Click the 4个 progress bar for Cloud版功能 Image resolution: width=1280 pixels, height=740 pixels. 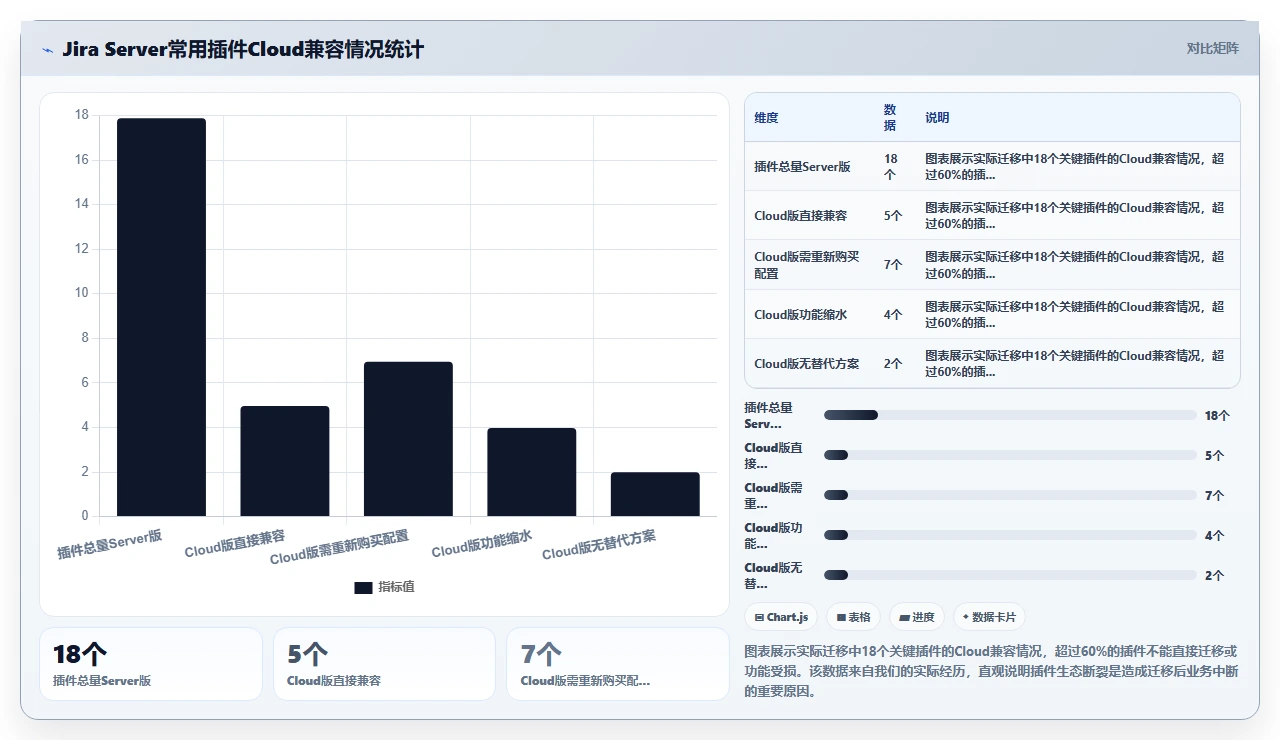tap(1010, 535)
